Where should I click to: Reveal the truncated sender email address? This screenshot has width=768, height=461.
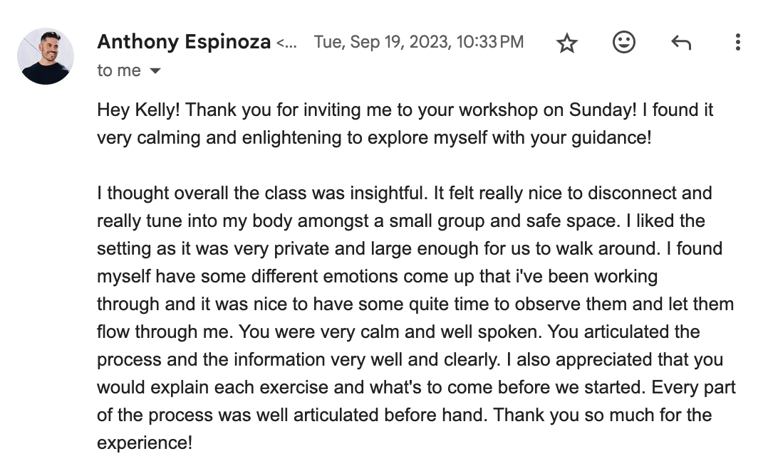[287, 43]
